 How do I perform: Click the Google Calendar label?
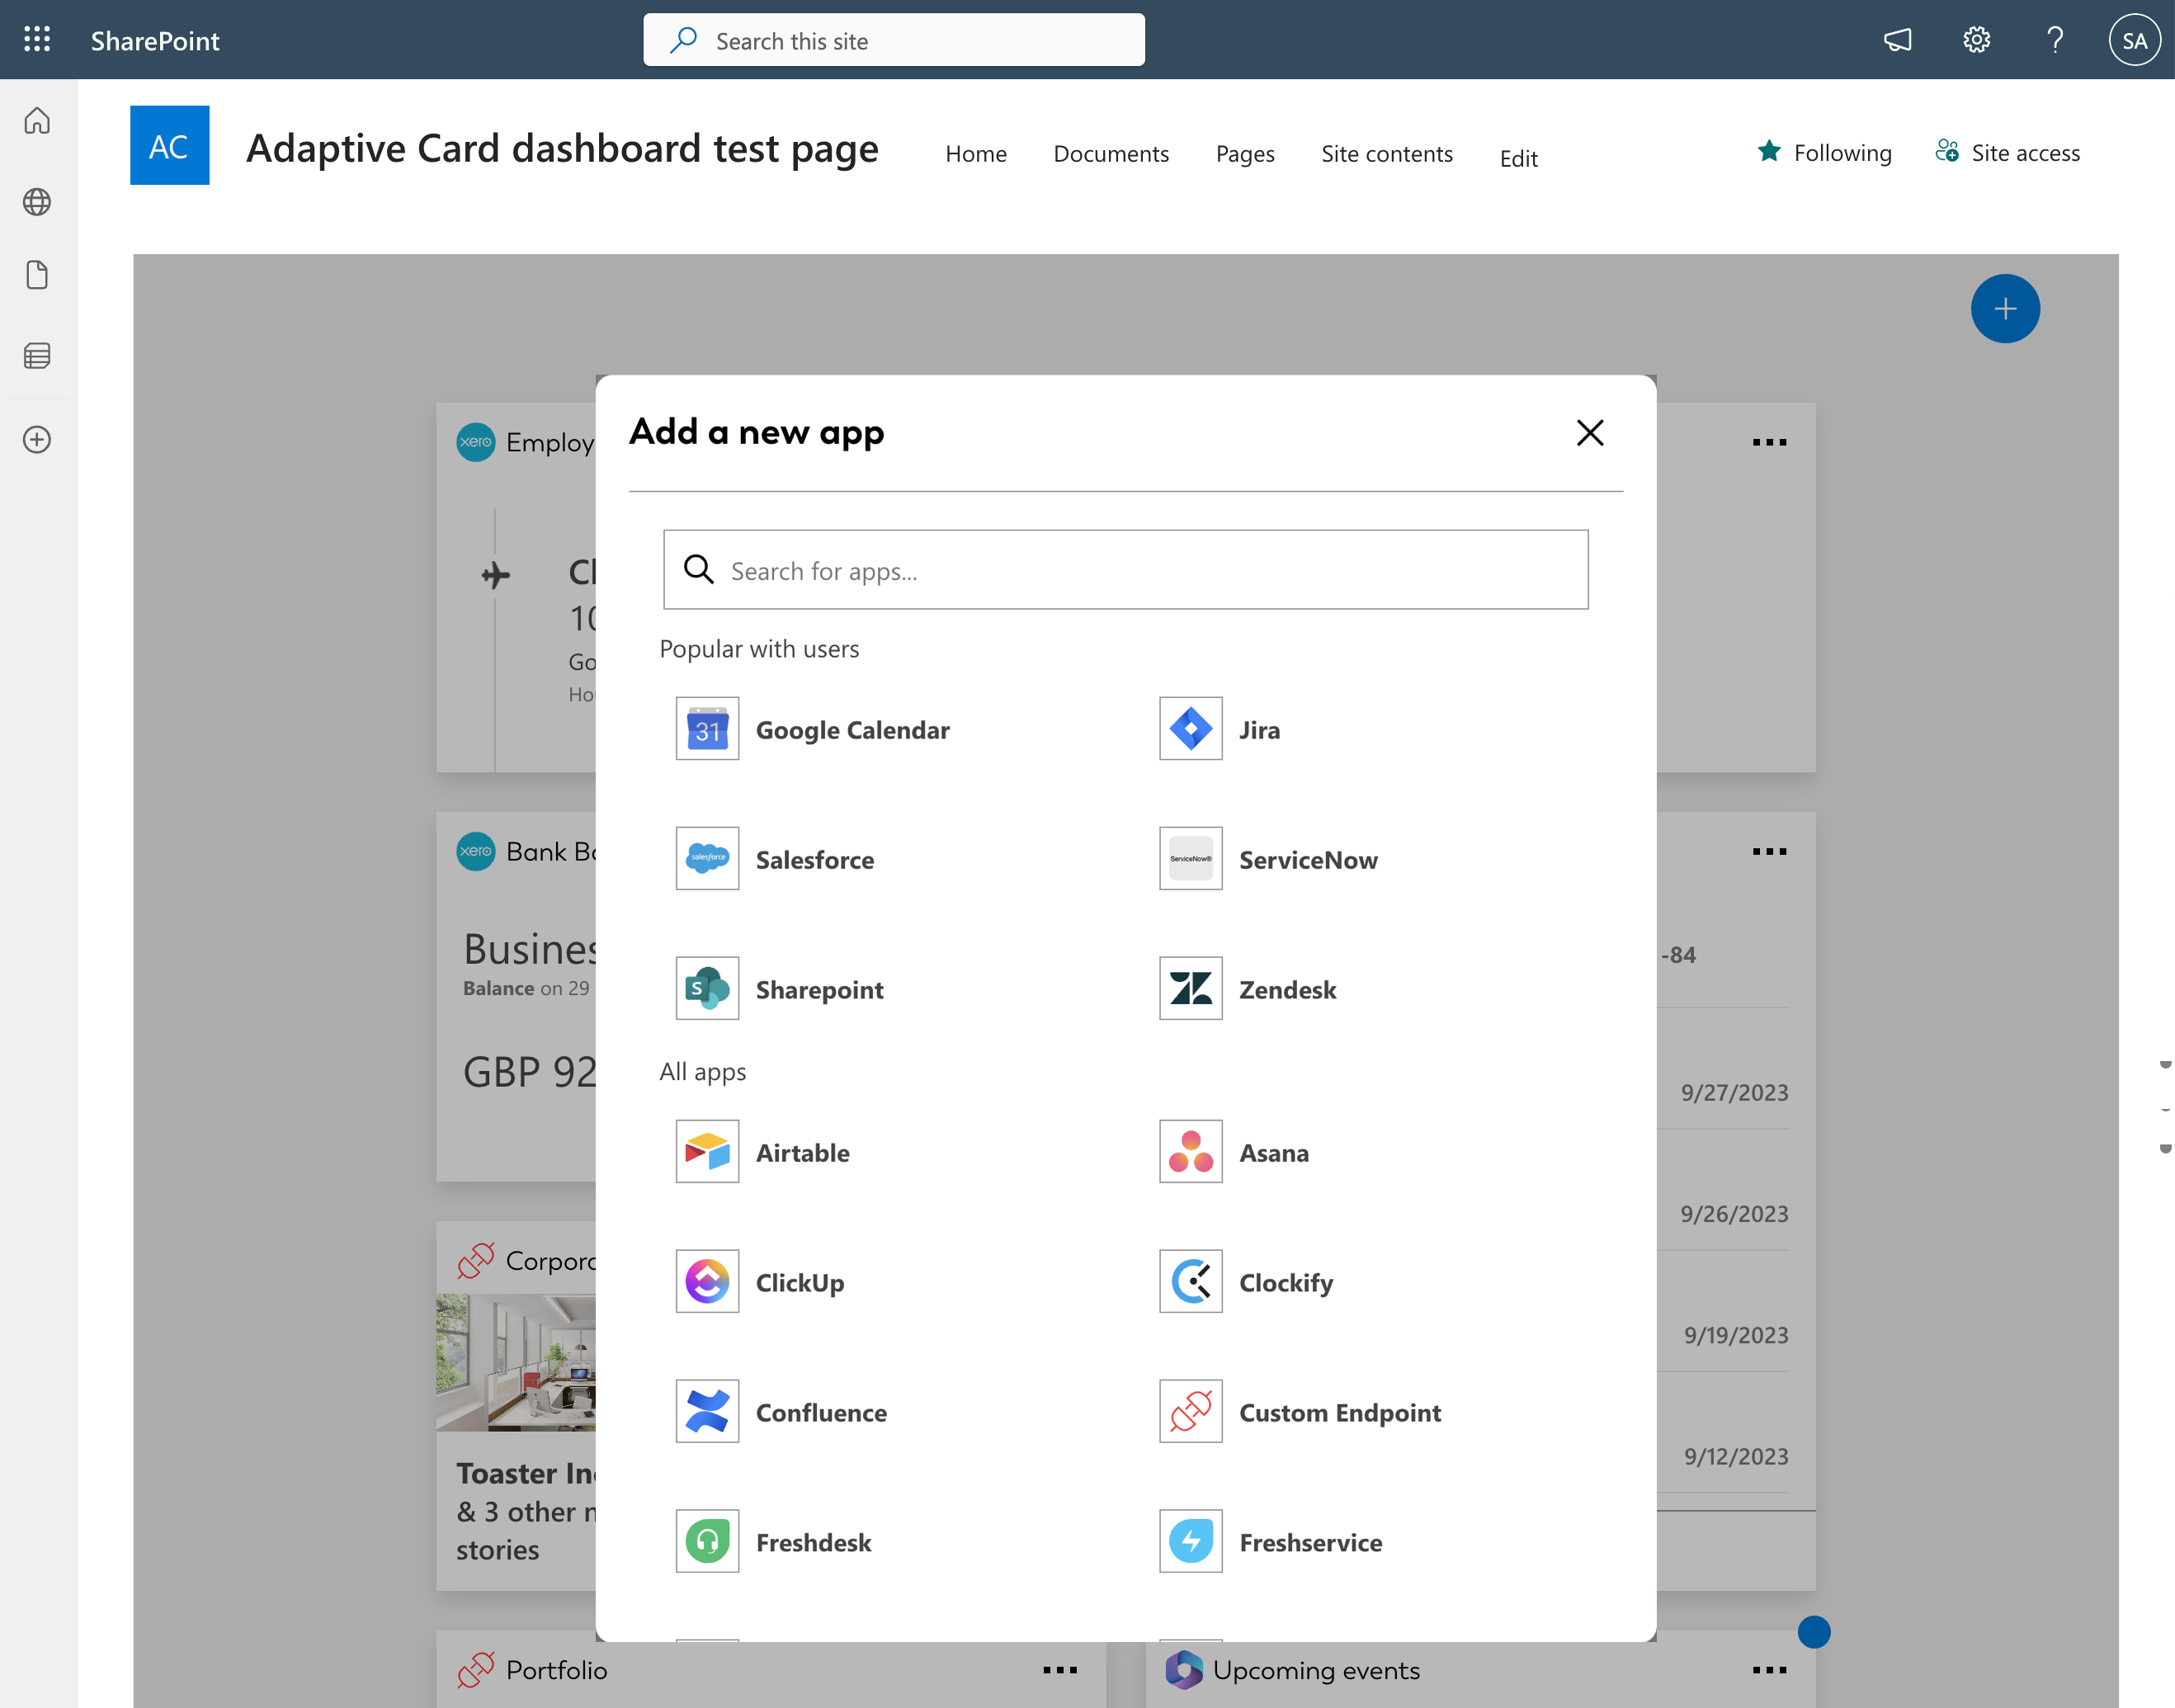[x=853, y=730]
